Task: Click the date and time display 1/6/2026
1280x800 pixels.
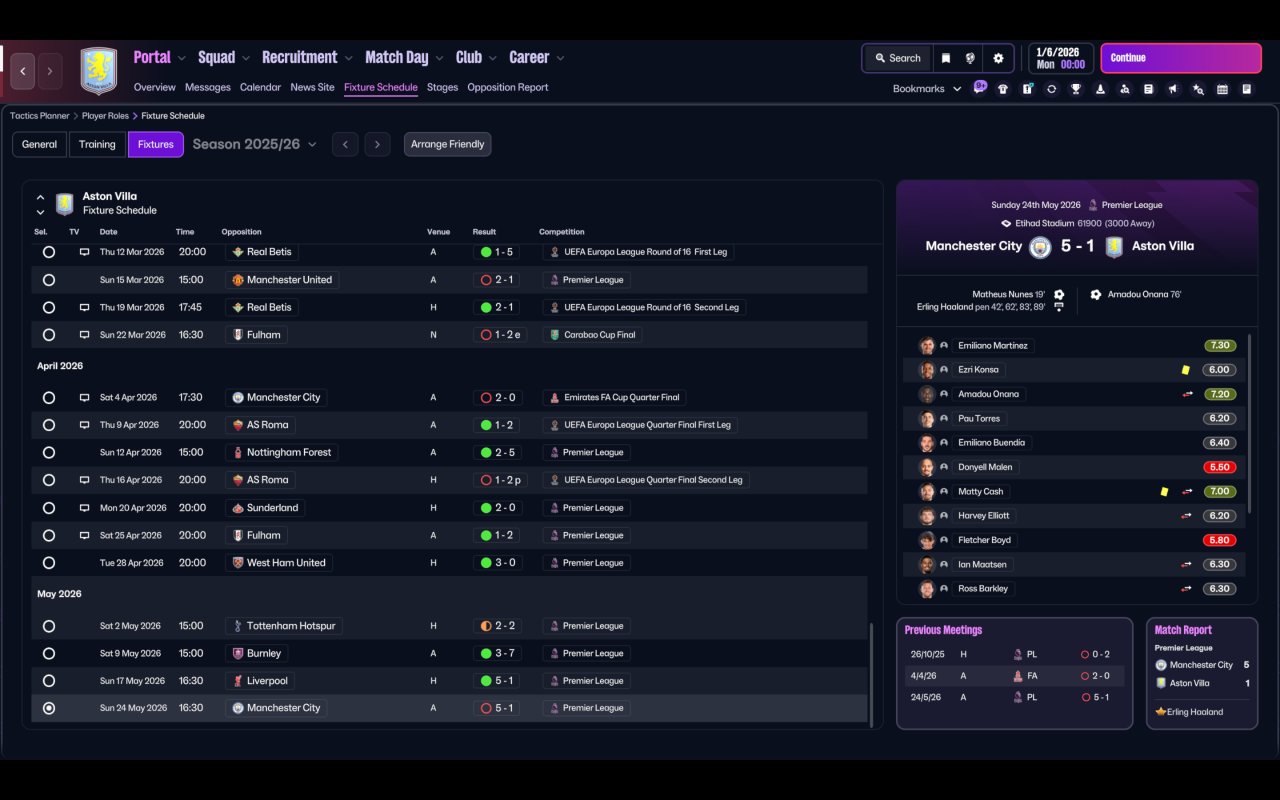Action: click(x=1061, y=58)
